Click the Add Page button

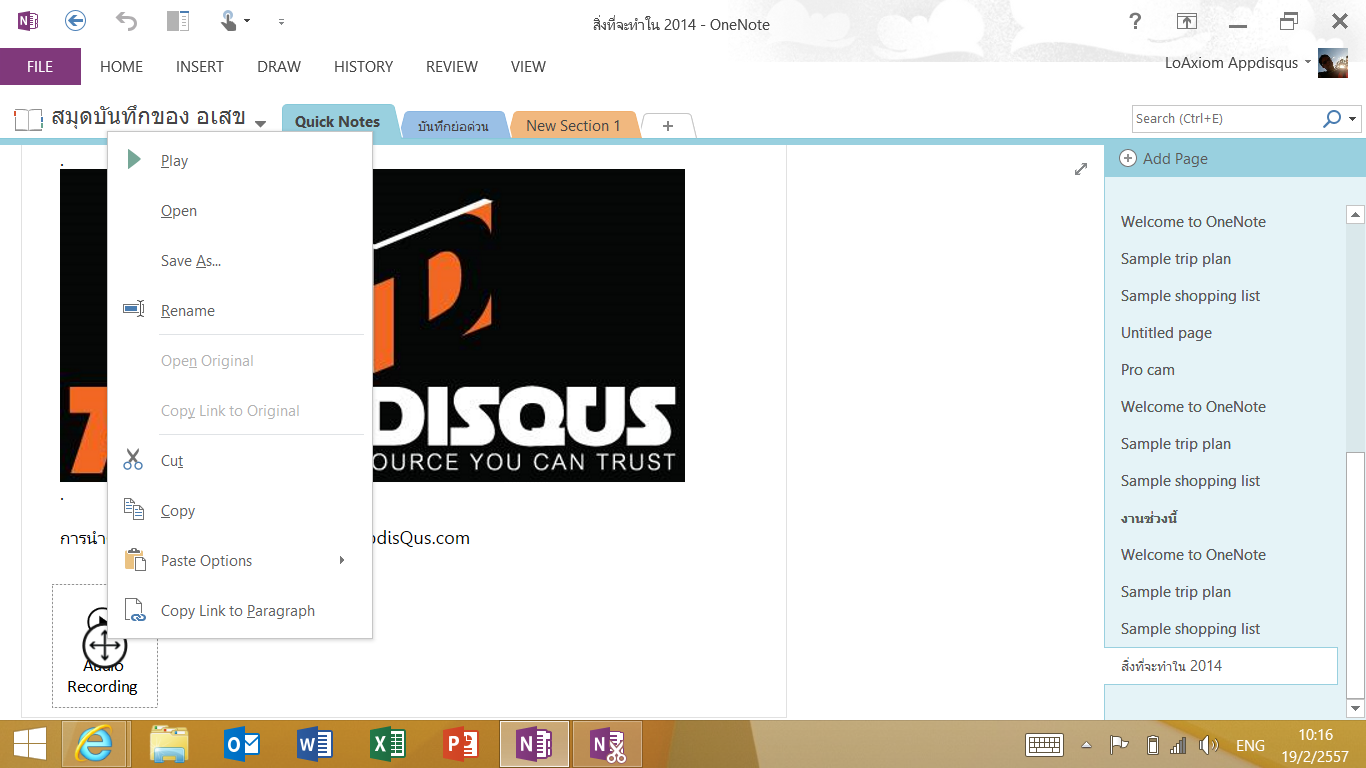point(1164,158)
